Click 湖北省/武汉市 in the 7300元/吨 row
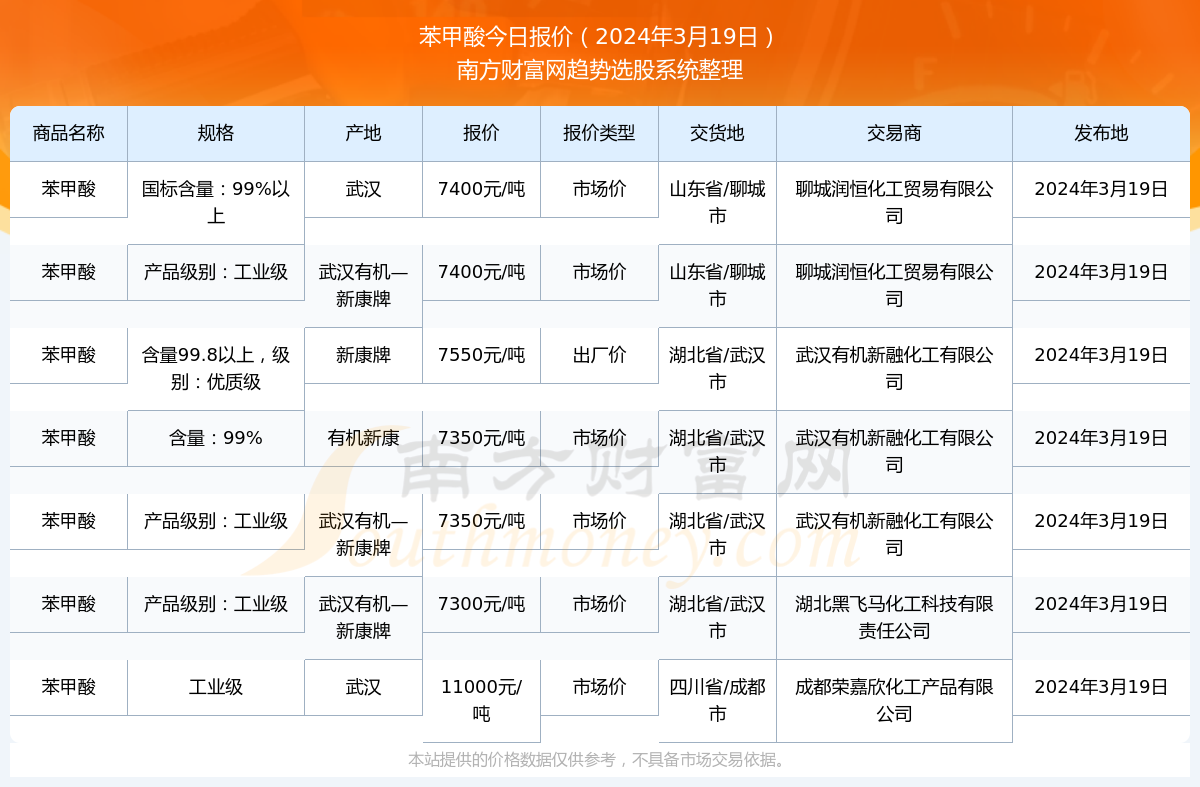Screen dimensions: 1200x787 pos(718,617)
